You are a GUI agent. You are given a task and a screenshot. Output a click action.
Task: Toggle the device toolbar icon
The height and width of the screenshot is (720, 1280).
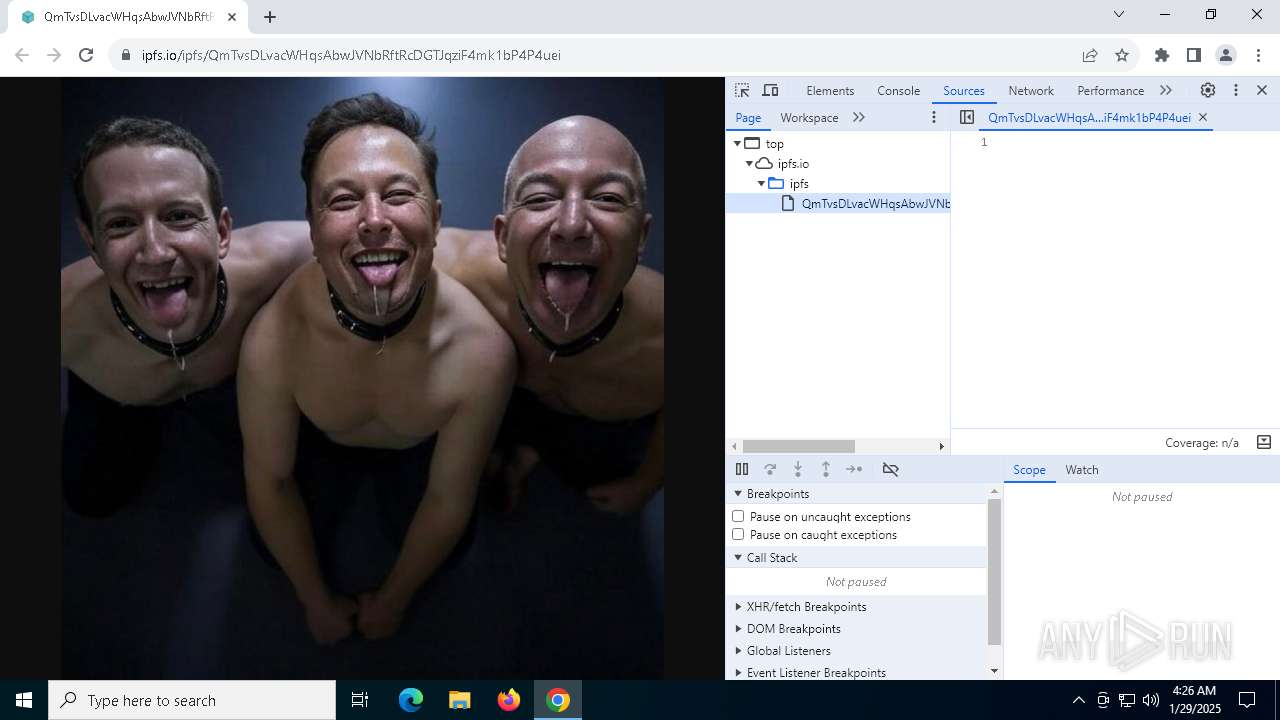770,90
